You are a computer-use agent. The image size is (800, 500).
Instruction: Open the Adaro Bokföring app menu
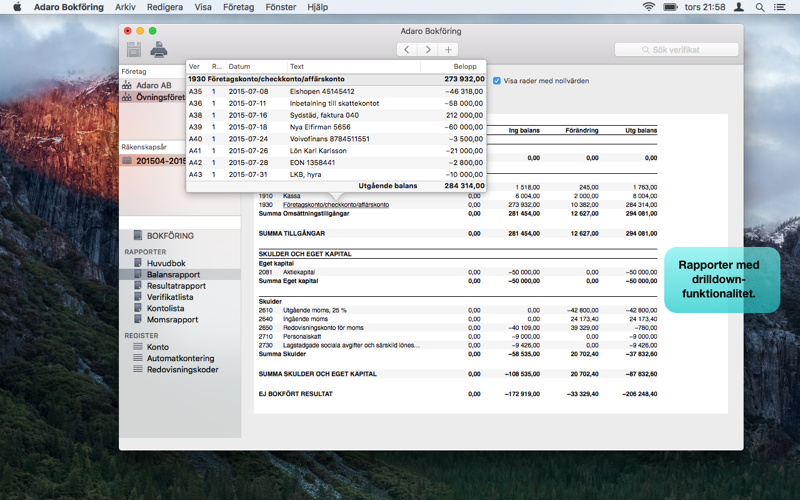click(68, 7)
